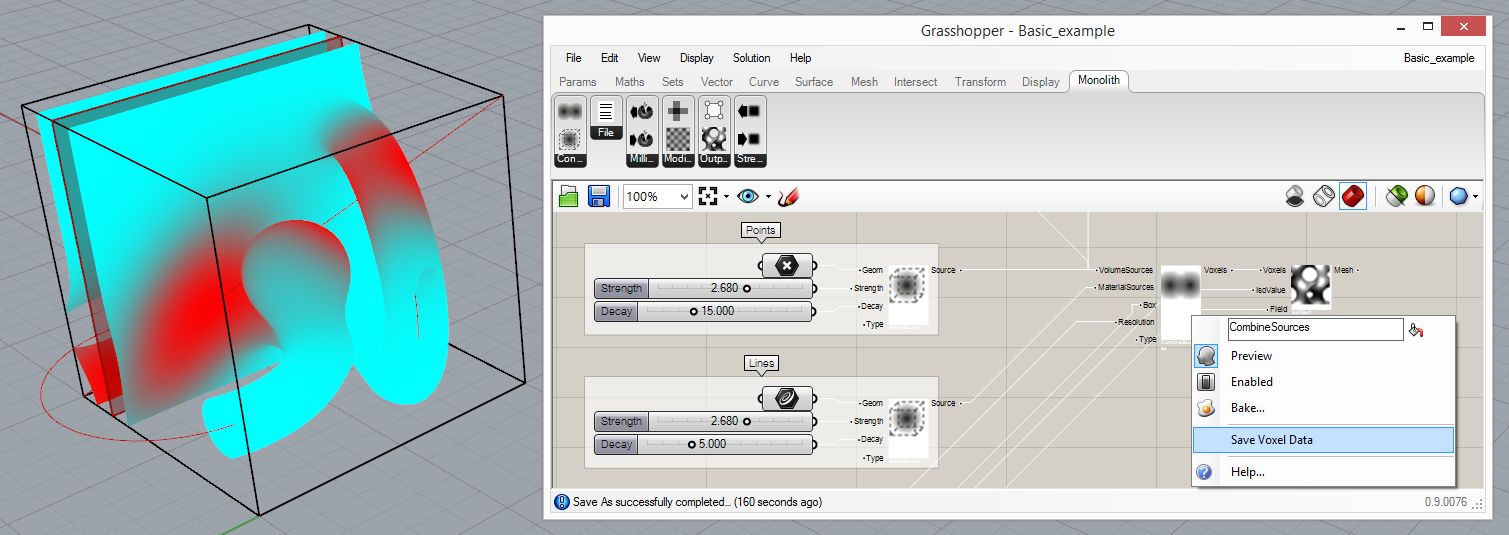Expand the Con... panel label
Image resolution: width=1509 pixels, height=535 pixels.
[571, 159]
